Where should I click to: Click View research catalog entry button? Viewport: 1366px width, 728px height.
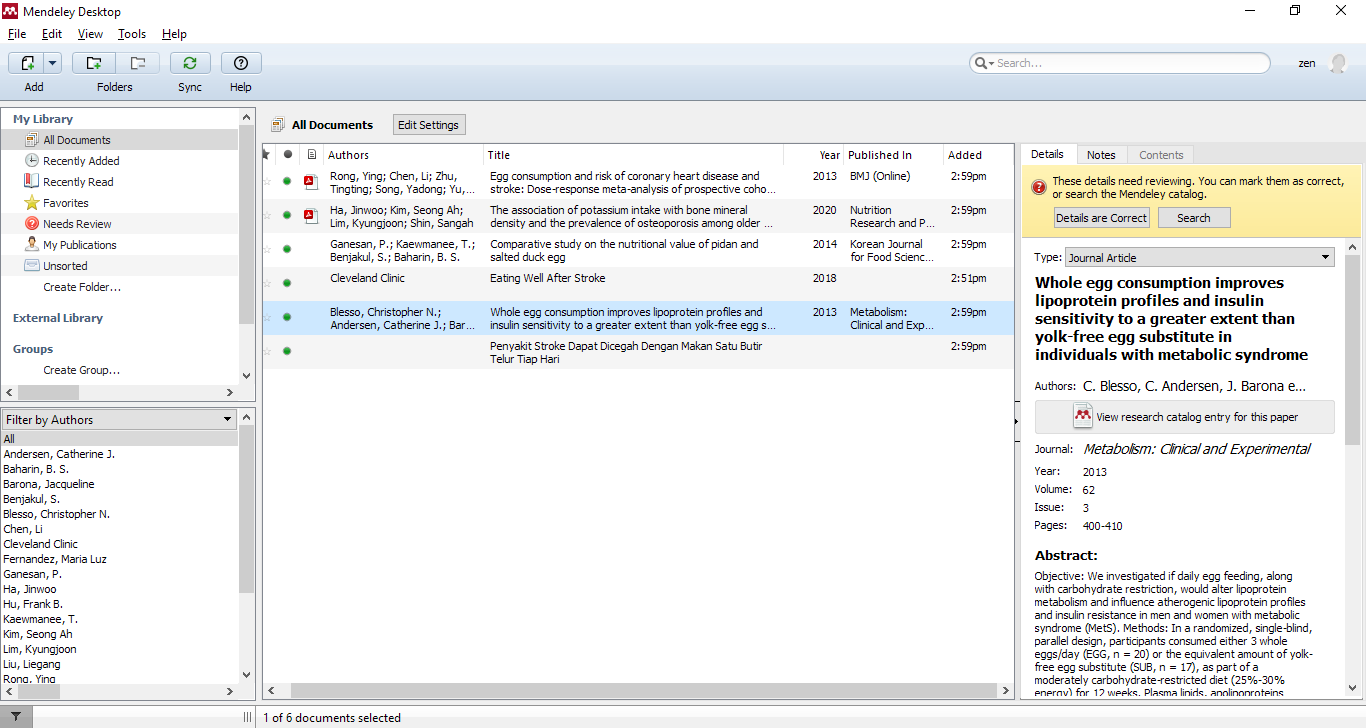[x=1185, y=417]
